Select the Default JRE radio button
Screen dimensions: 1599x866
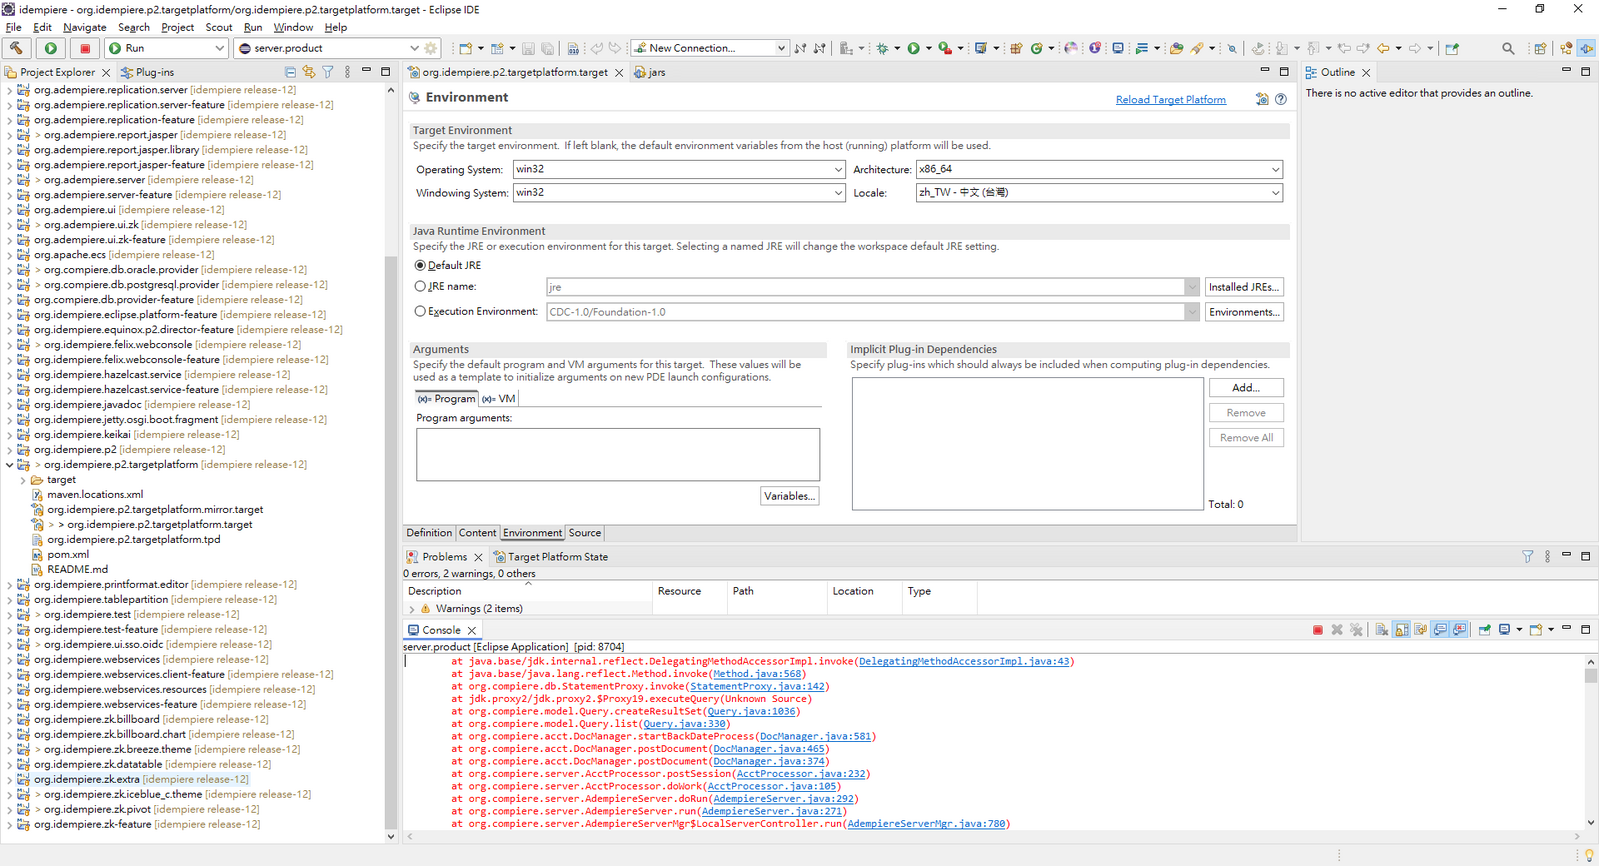420,266
